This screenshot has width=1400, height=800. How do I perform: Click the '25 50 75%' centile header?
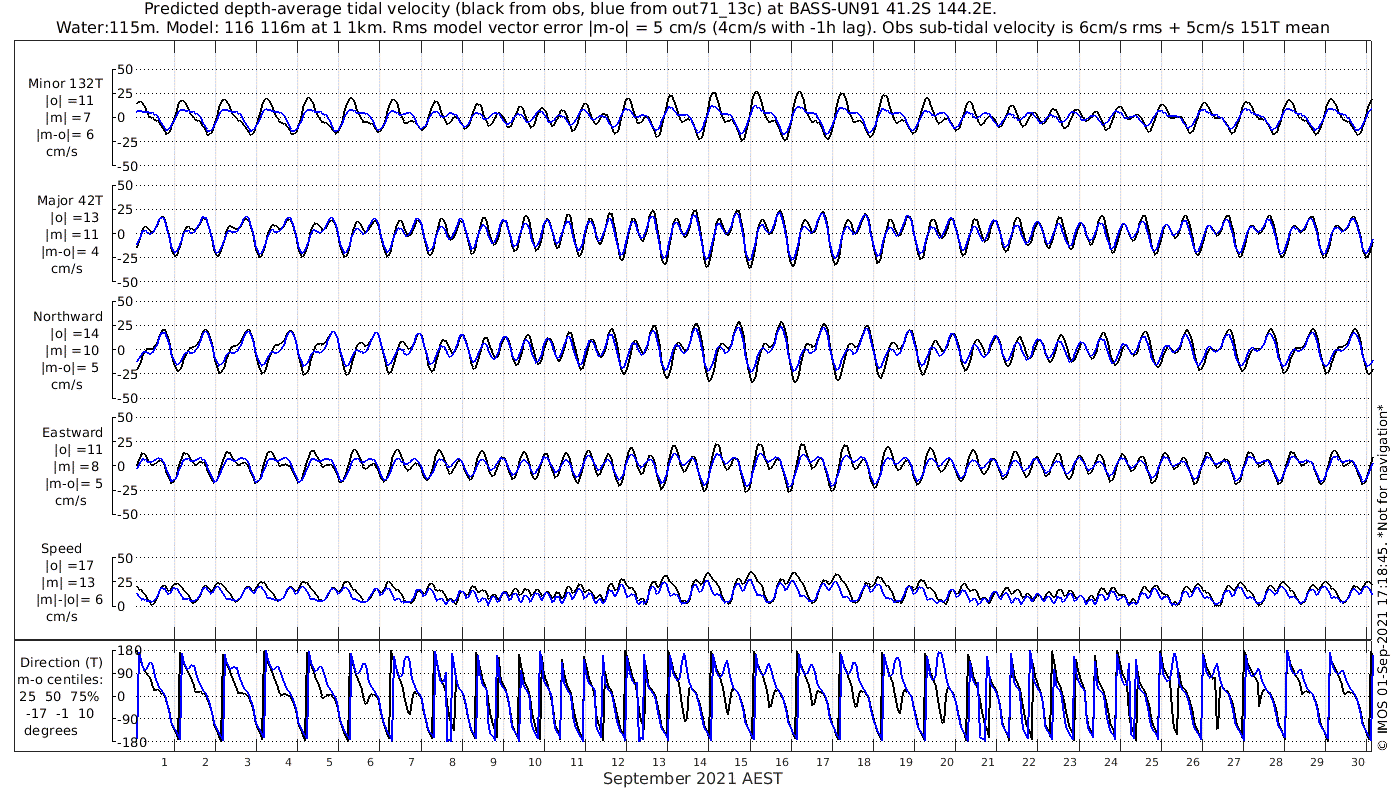(59, 696)
